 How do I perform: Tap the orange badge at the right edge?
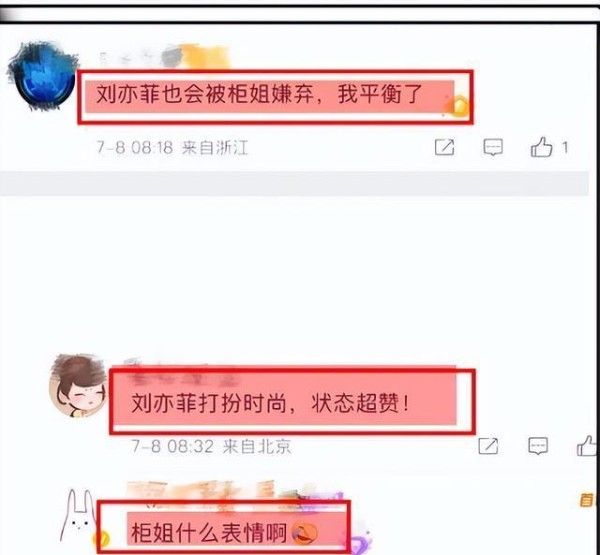pos(588,500)
